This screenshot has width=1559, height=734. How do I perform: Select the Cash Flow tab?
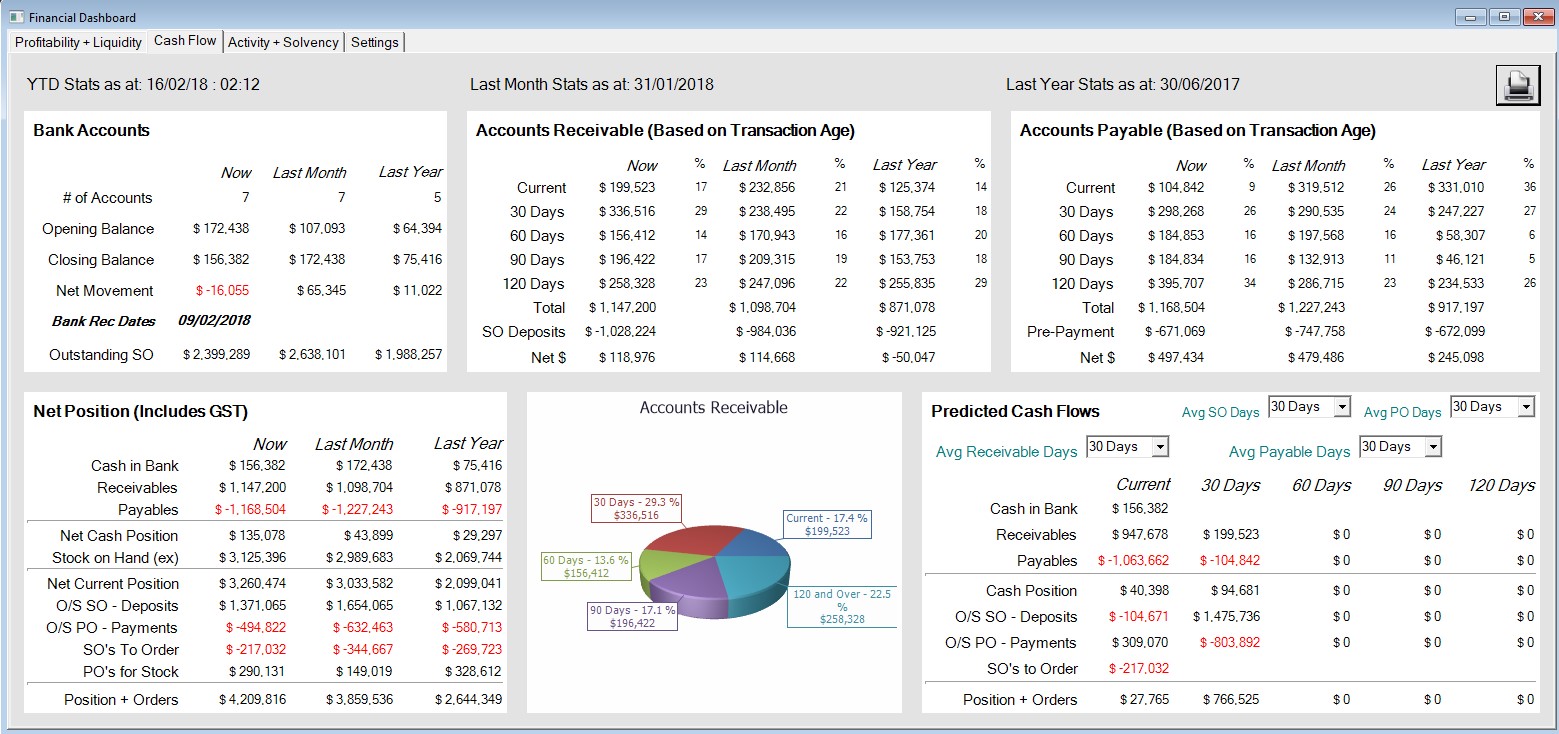click(x=185, y=41)
